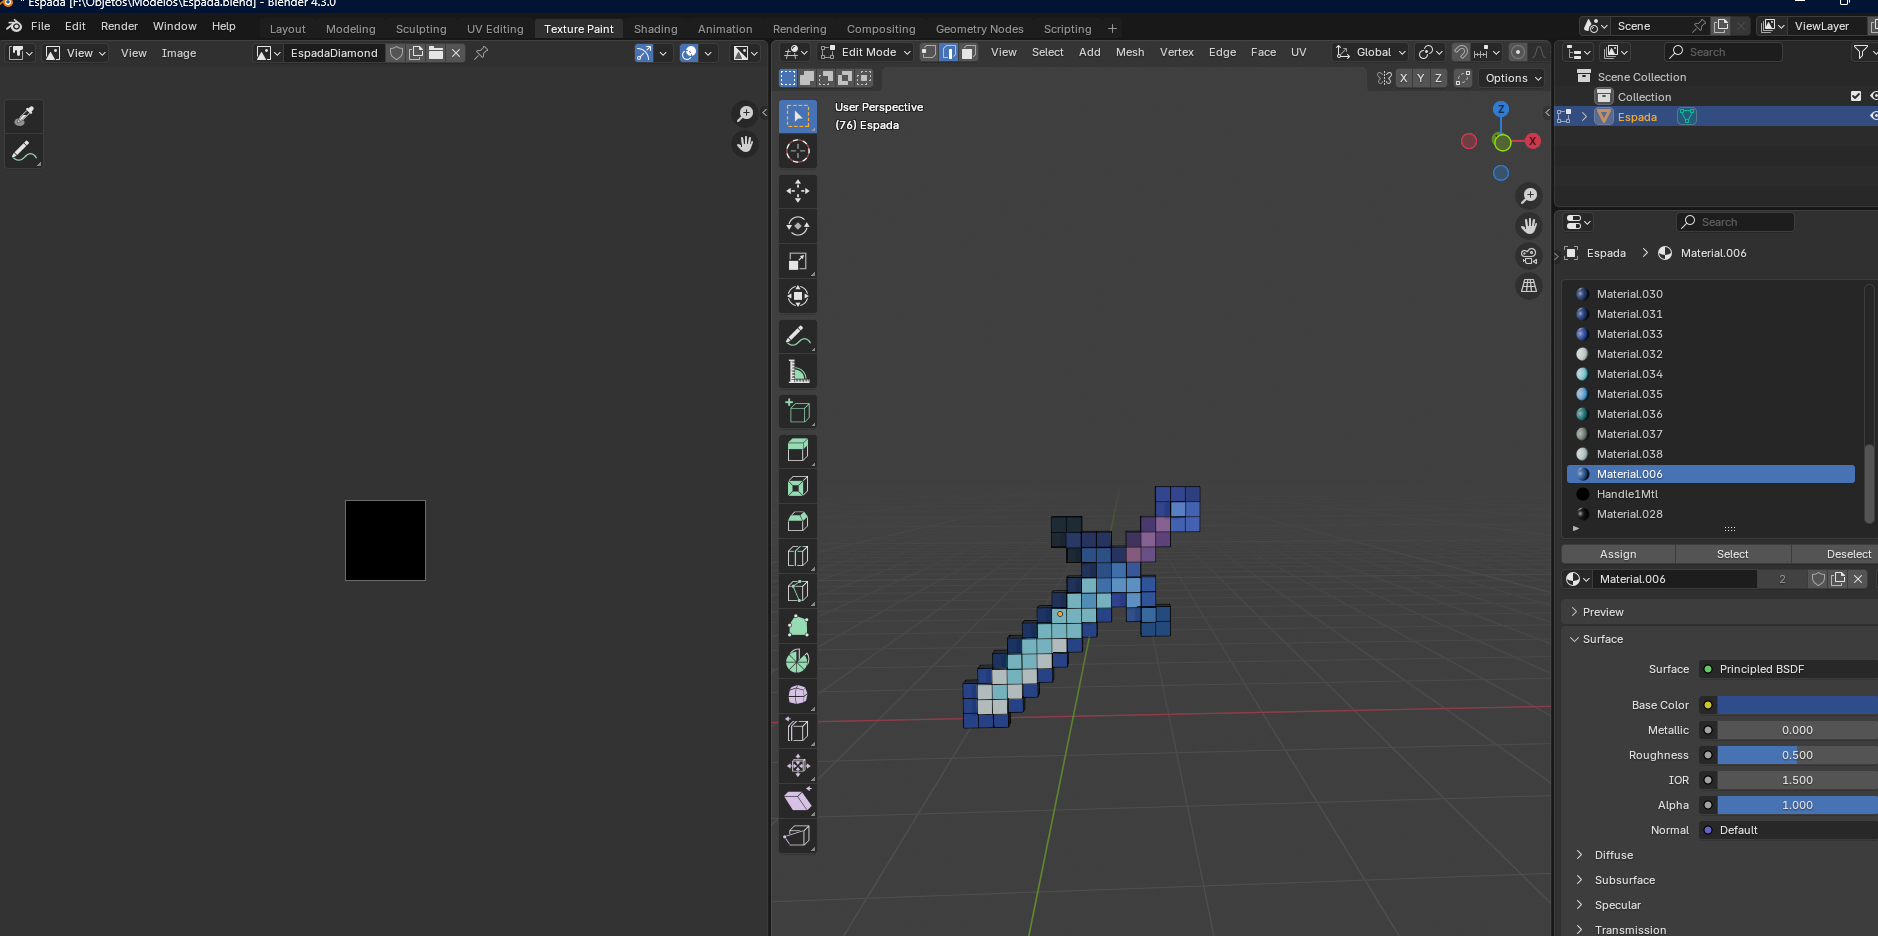Select the Move tool in viewport toolbar
This screenshot has width=1878, height=936.
[x=797, y=191]
